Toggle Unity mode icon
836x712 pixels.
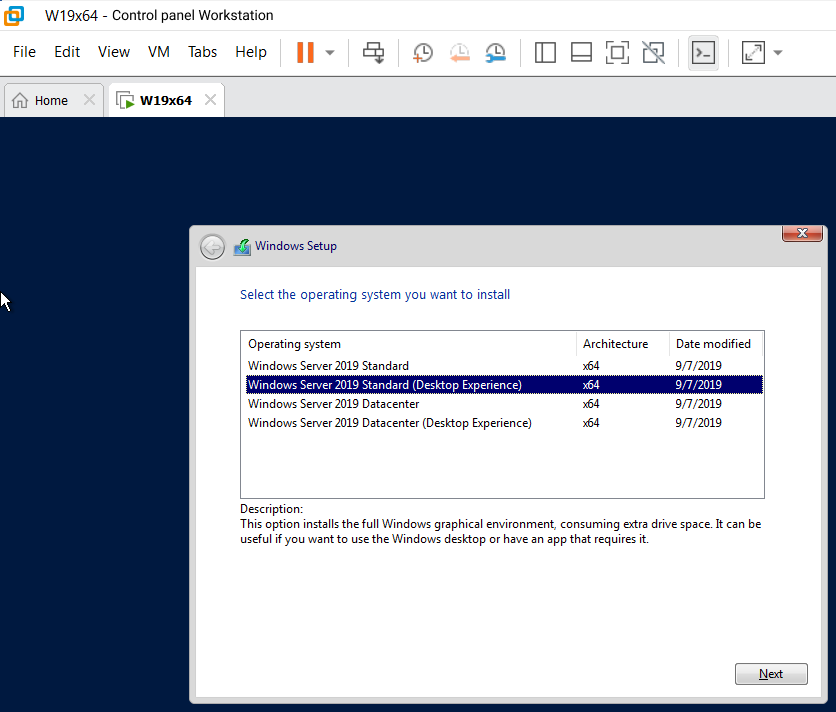[653, 52]
